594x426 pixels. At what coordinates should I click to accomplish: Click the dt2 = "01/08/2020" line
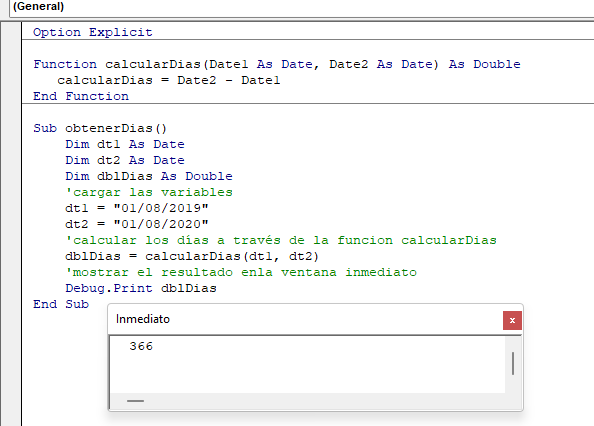click(137, 224)
